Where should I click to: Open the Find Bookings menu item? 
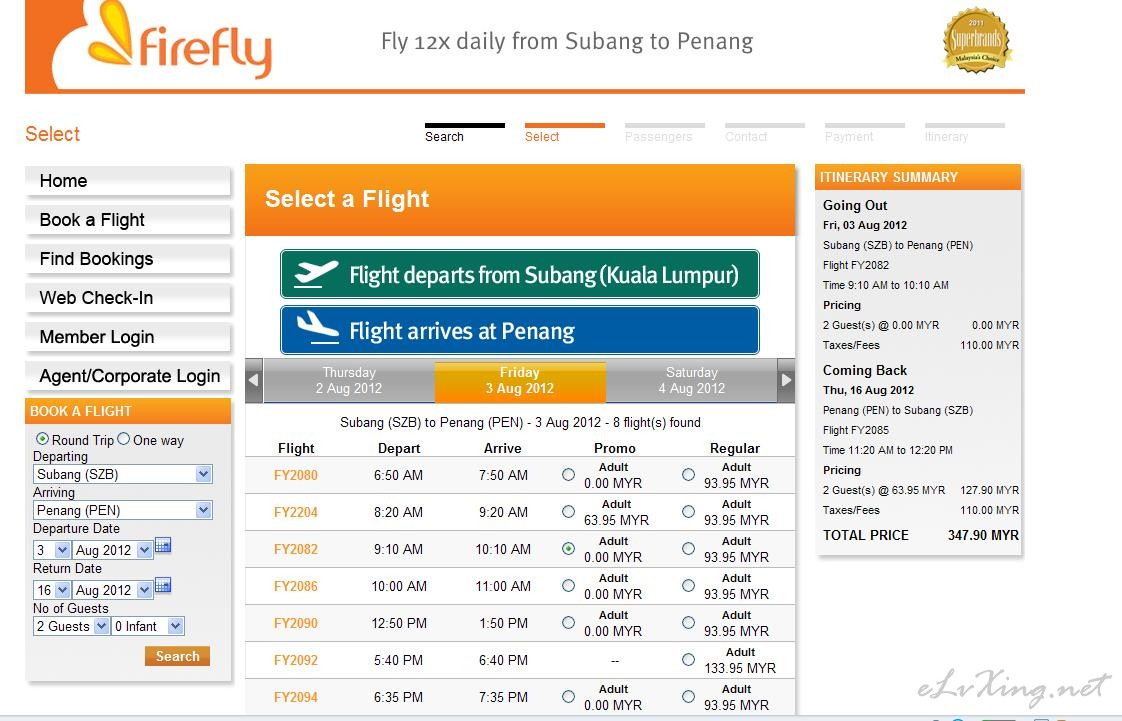tap(128, 259)
